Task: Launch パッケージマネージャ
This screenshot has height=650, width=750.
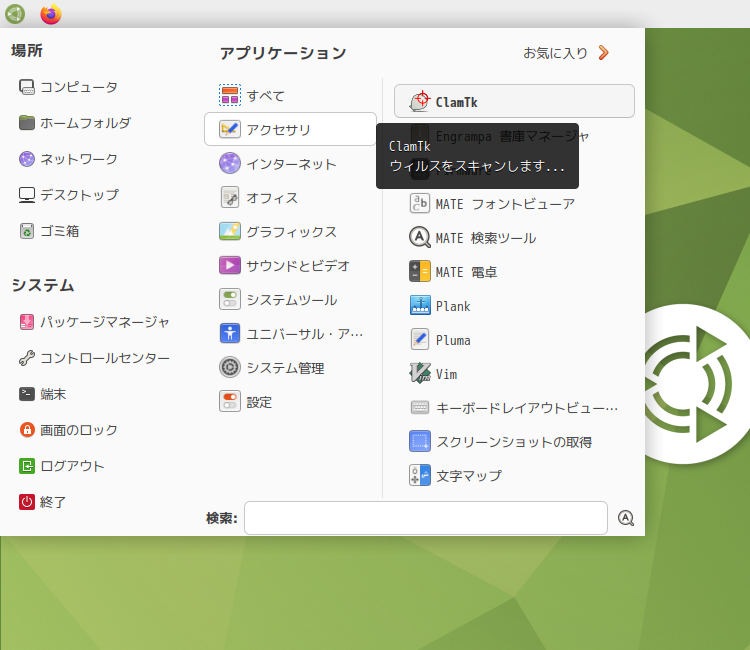Action: click(94, 322)
